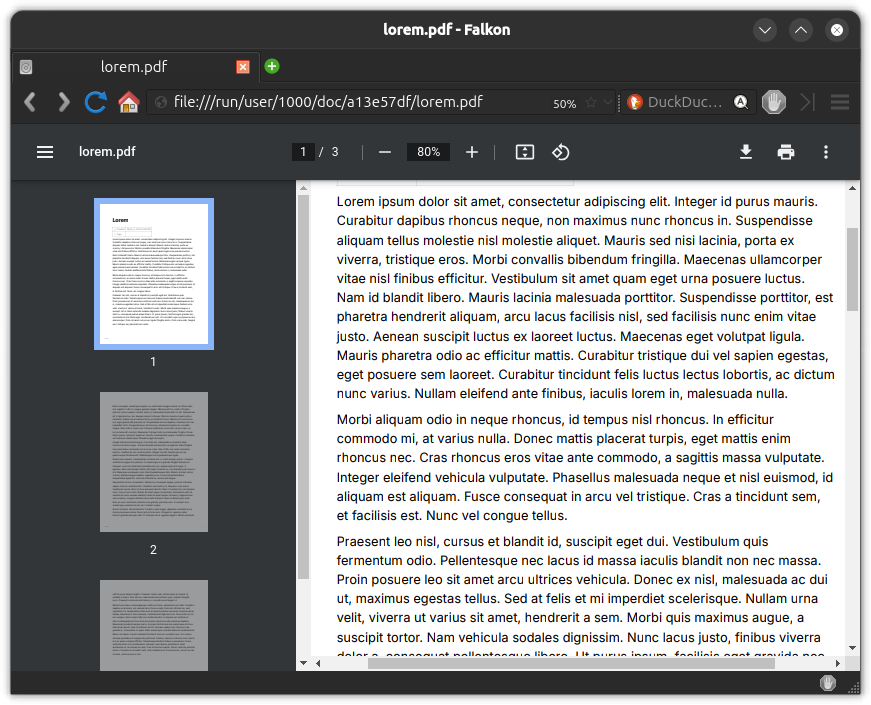This screenshot has width=871, height=705.
Task: Rotate the PDF counterclockwise
Action: coord(561,152)
